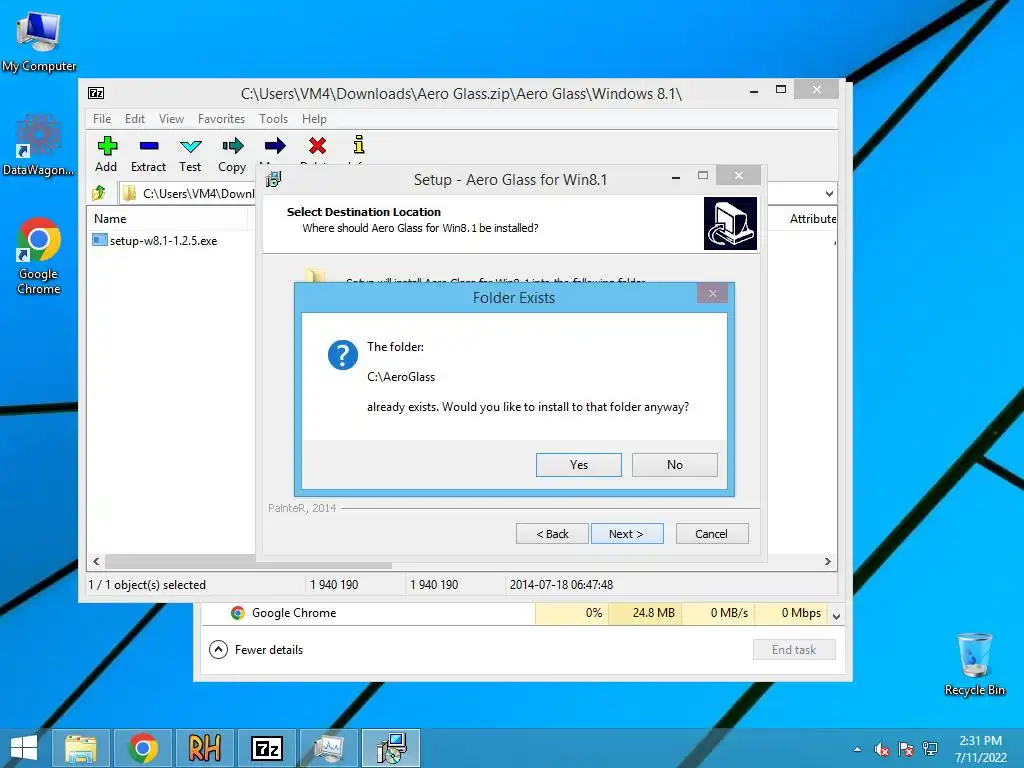Open the Tools menu in 7-Zip
Screen dimensions: 1024x768
pos(273,119)
